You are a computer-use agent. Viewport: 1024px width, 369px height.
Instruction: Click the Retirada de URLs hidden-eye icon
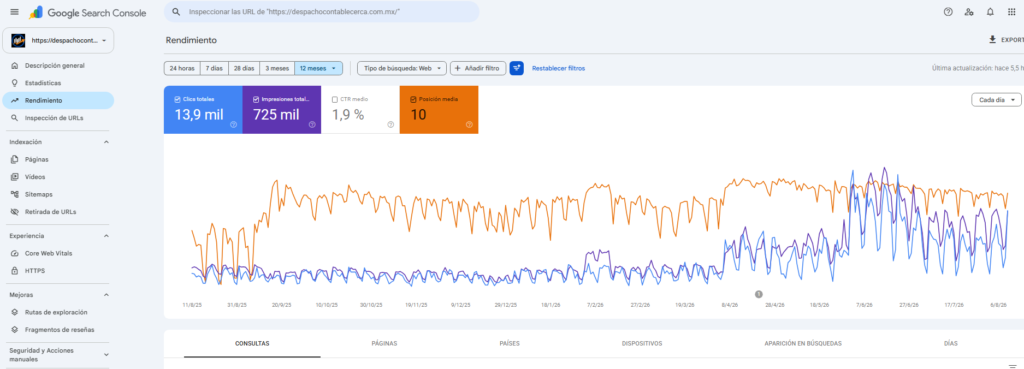coord(14,212)
